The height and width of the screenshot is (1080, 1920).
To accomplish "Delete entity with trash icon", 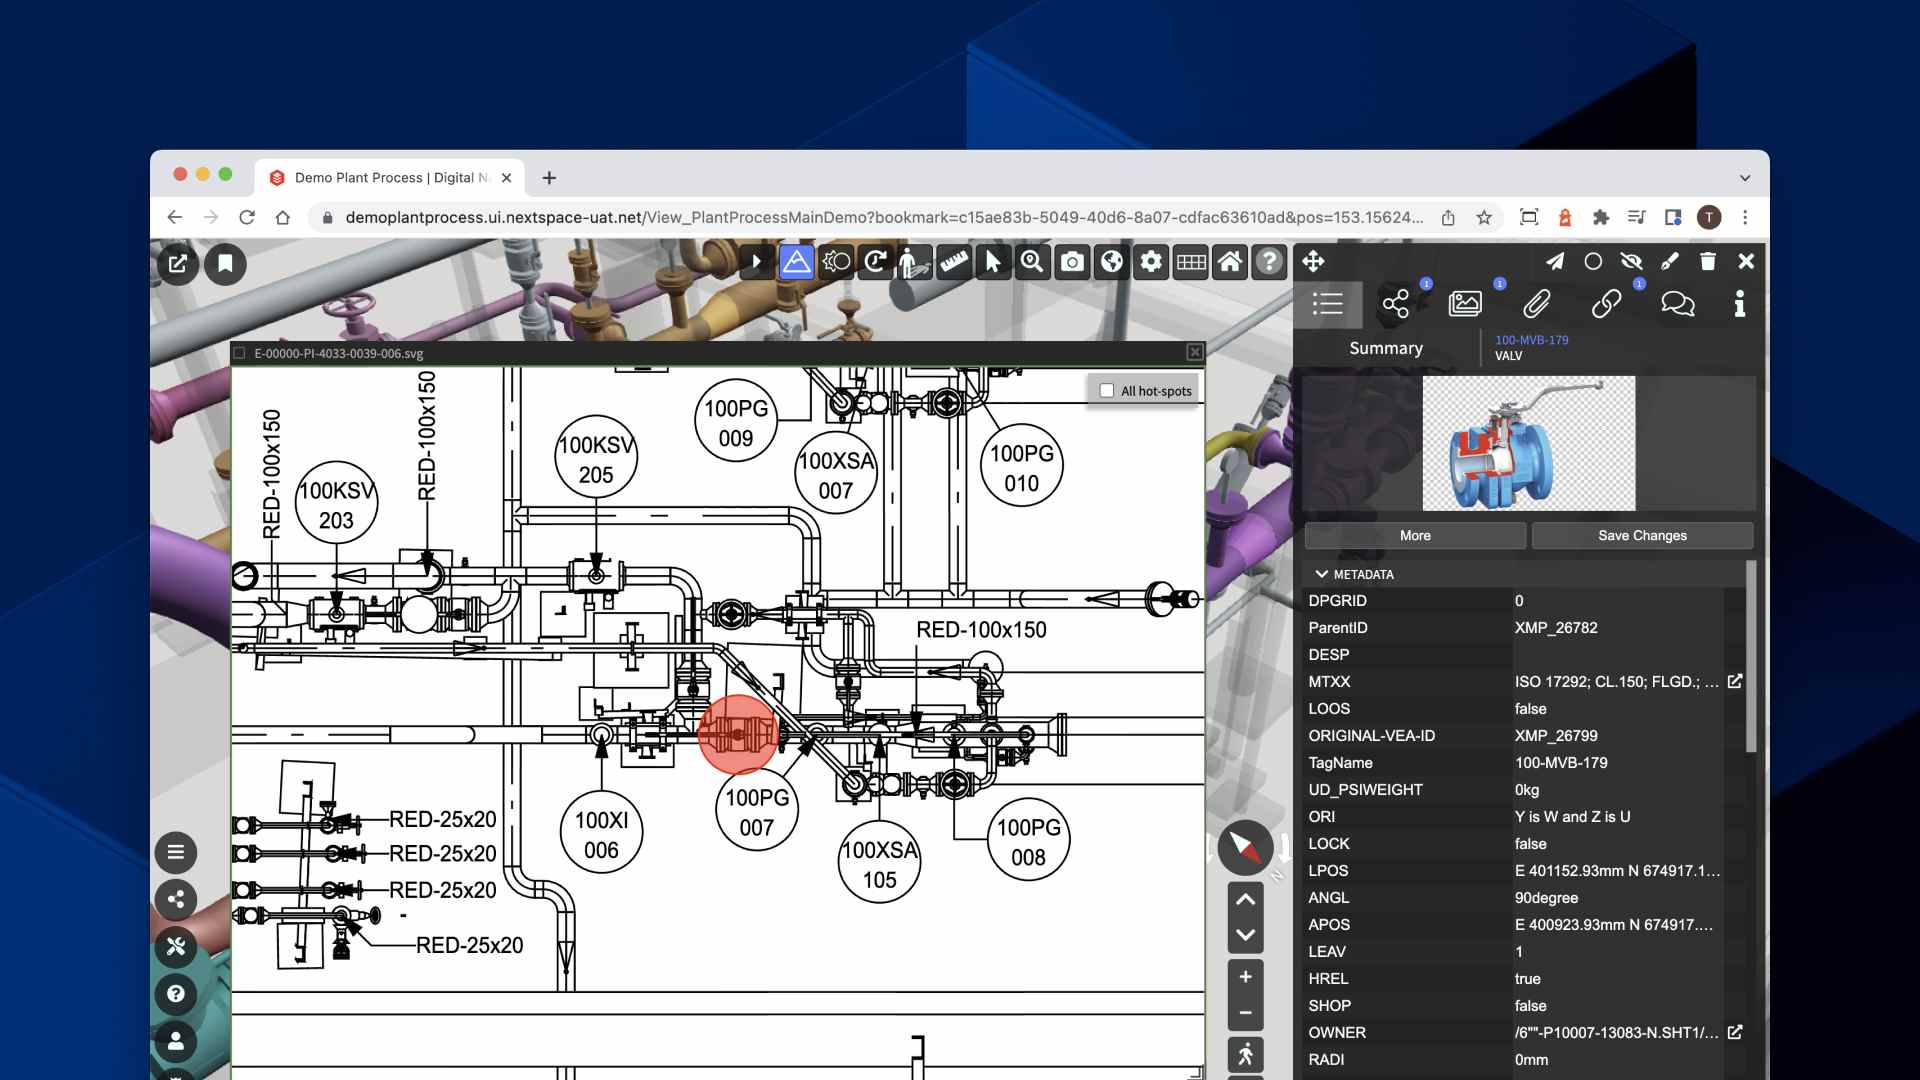I will (x=1708, y=261).
